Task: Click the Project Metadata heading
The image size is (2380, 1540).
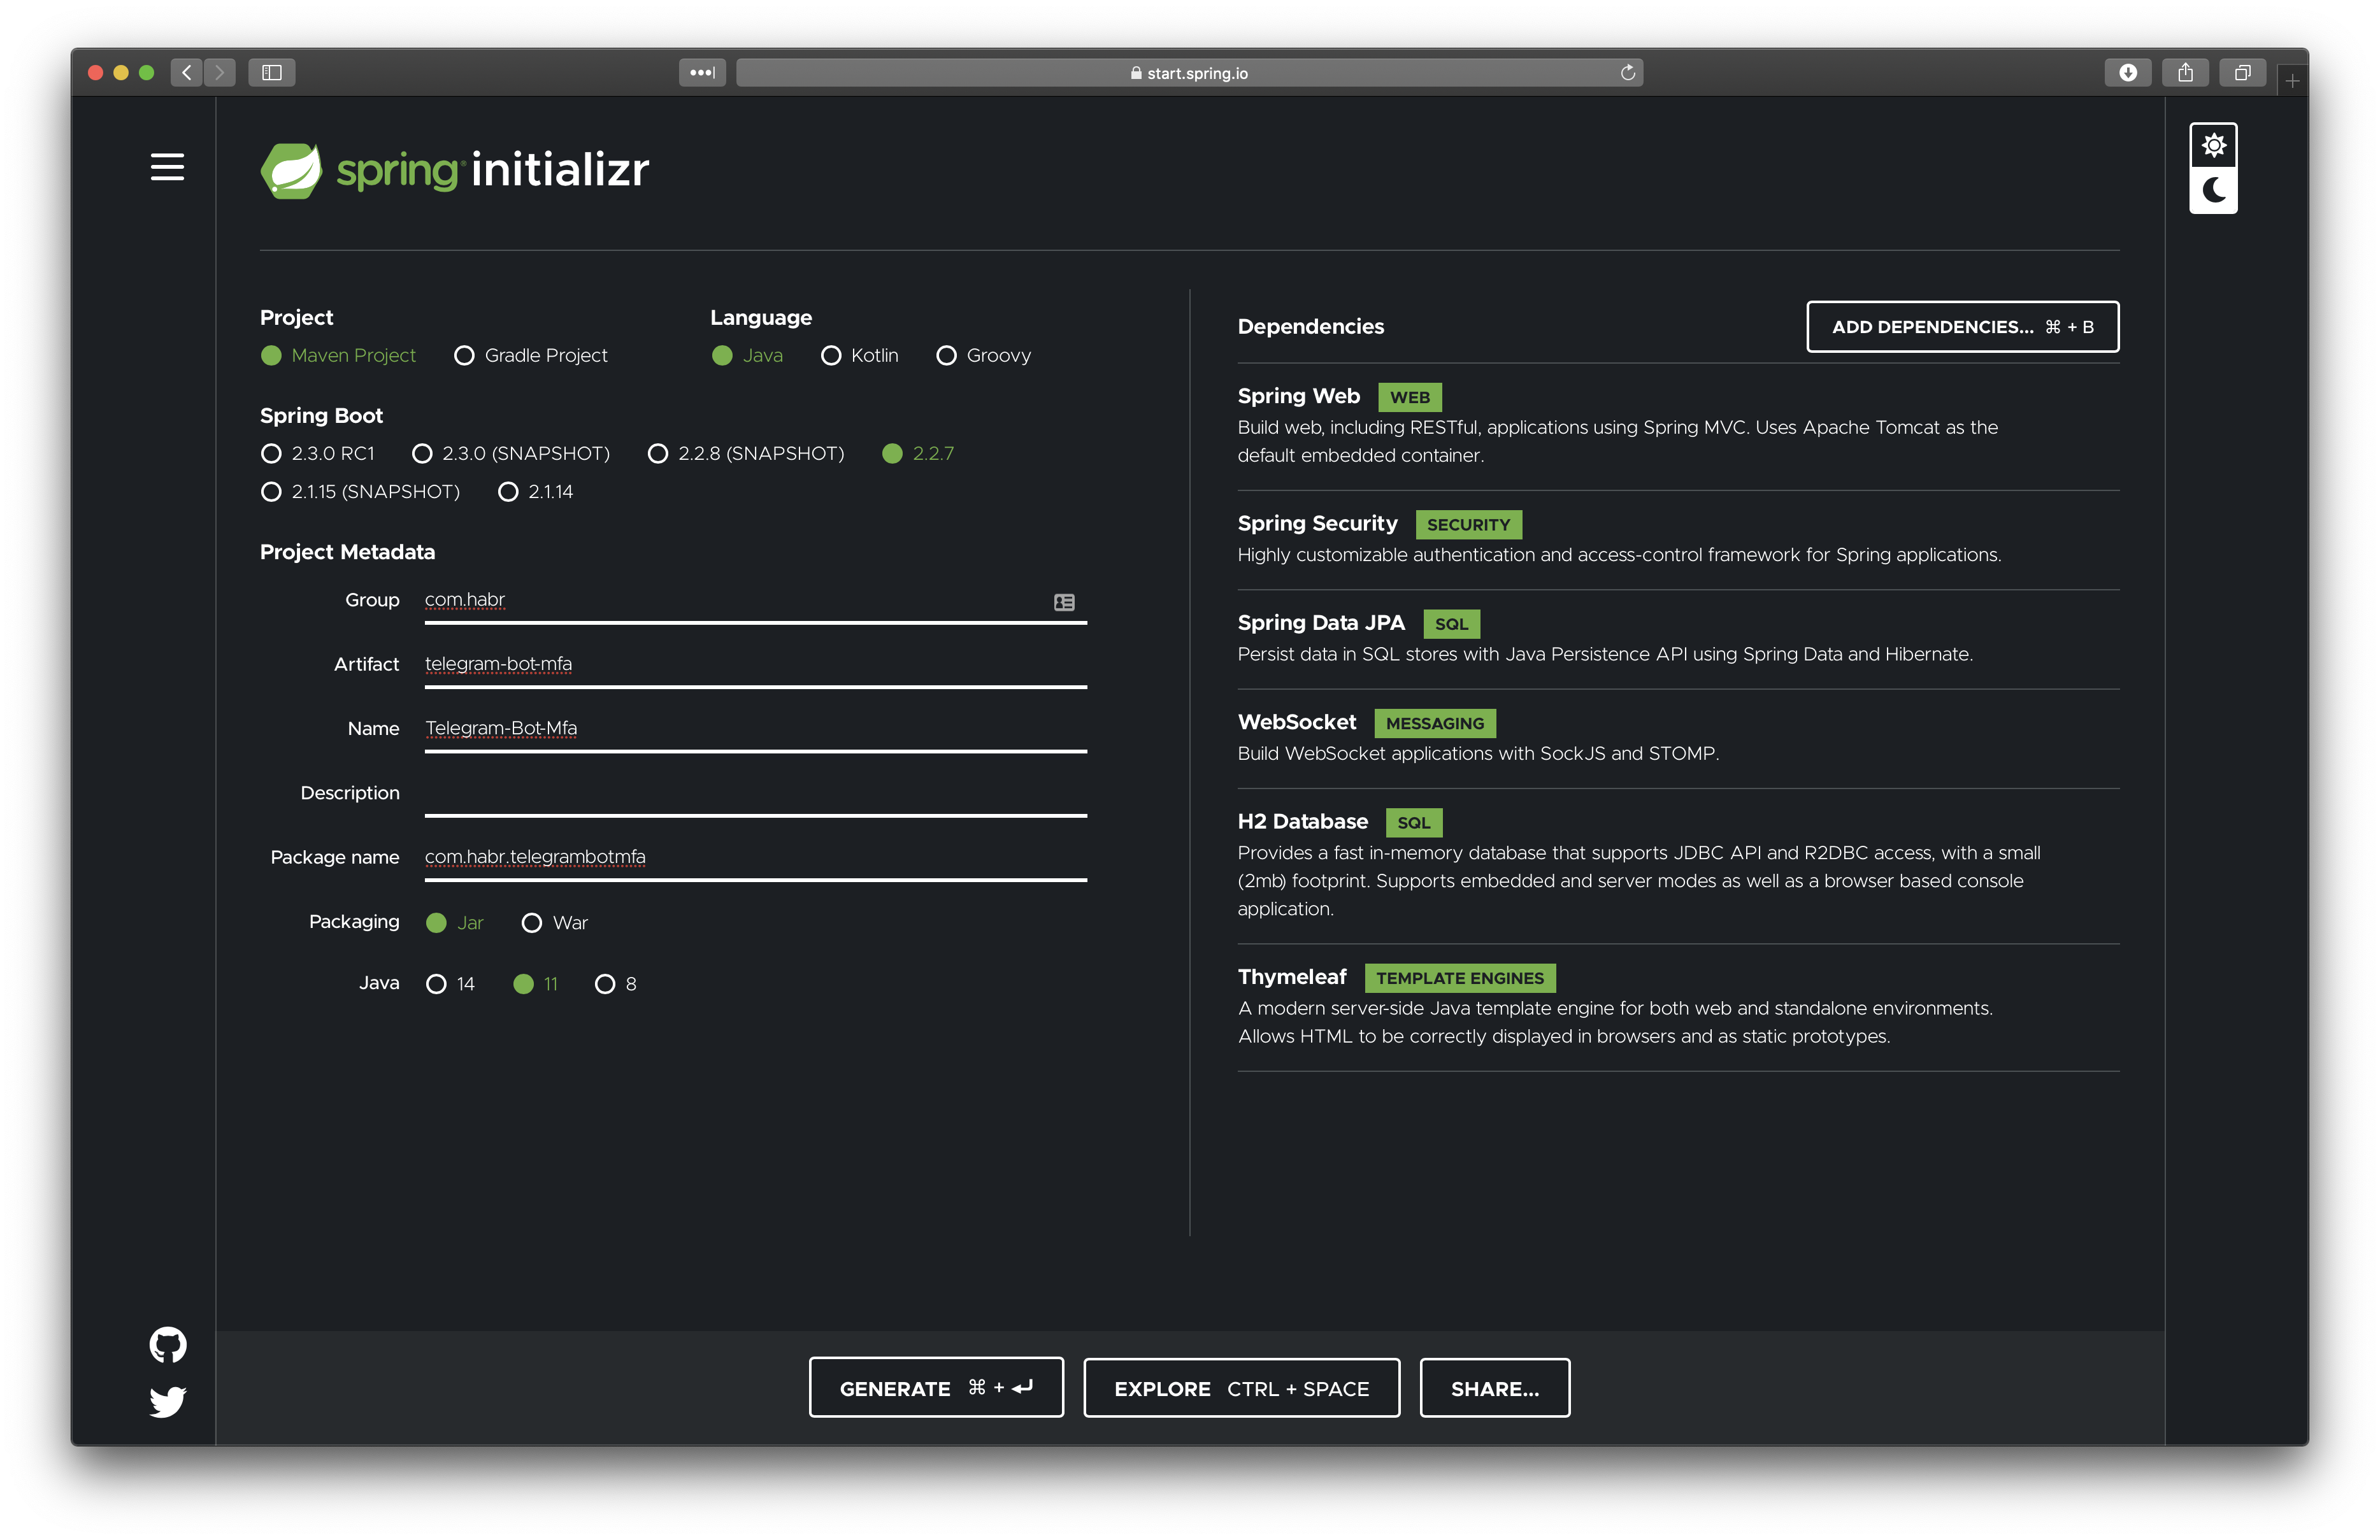Action: tap(347, 552)
